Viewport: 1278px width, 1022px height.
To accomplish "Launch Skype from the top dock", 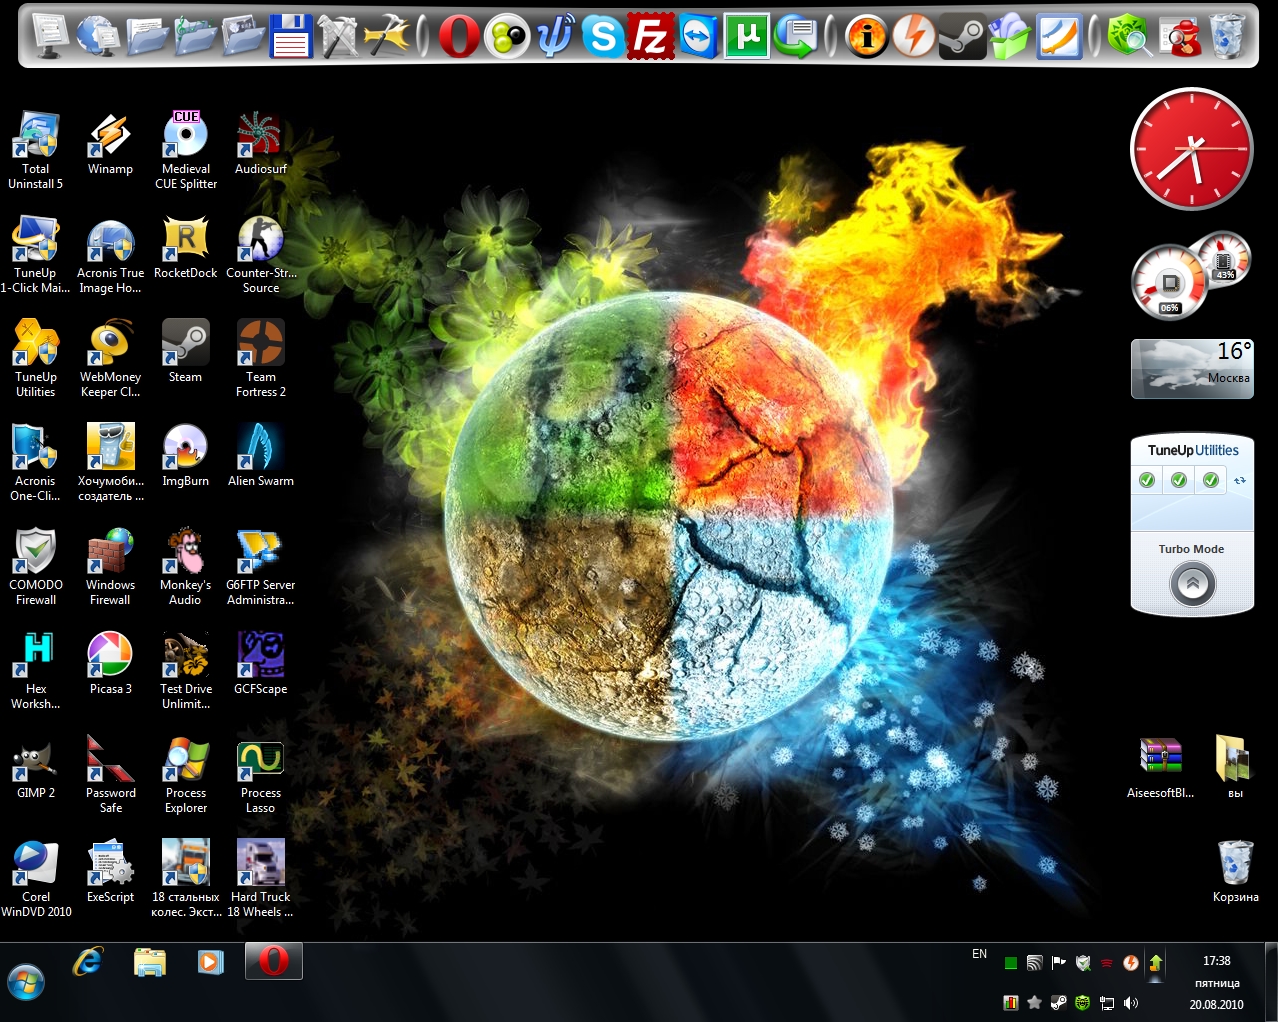I will [602, 36].
